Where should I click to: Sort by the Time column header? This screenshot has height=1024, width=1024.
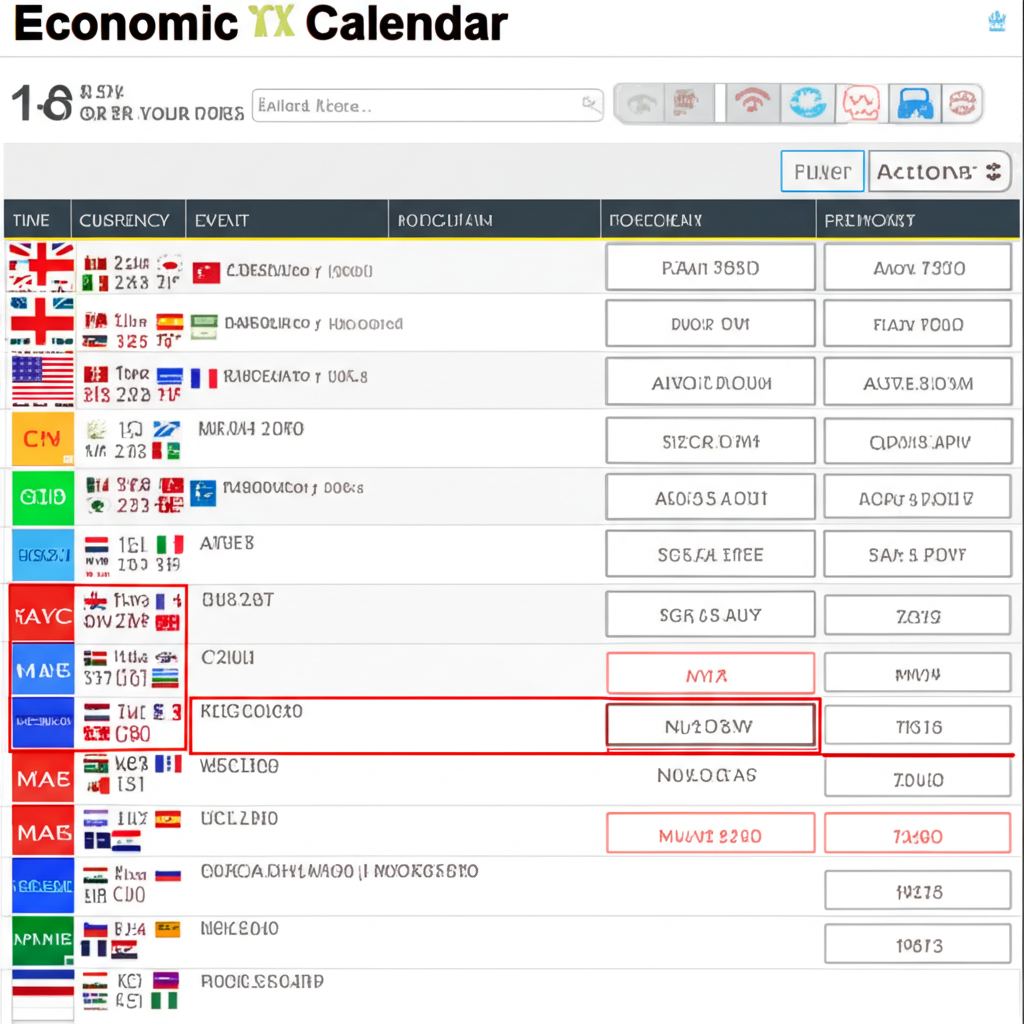[32, 220]
